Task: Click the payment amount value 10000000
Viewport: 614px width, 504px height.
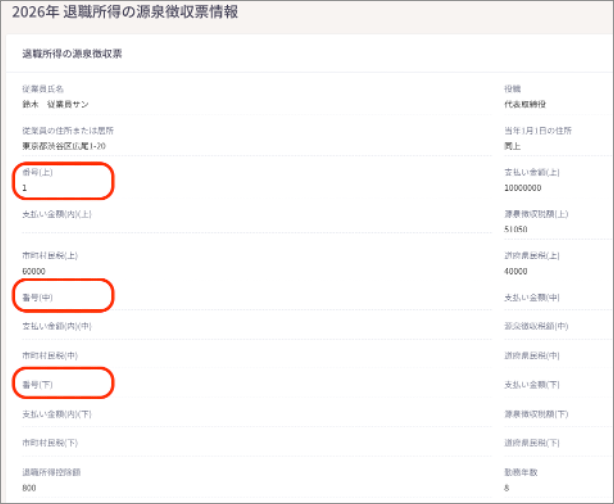Action: pyautogui.click(x=522, y=188)
